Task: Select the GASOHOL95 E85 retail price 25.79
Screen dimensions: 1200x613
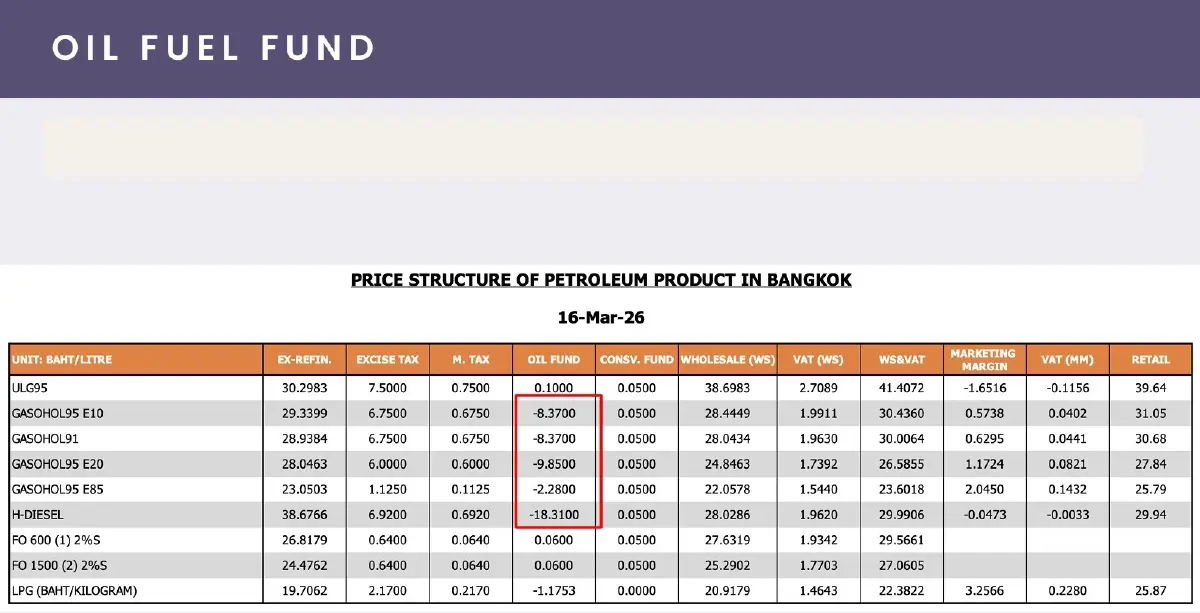Action: tap(1150, 490)
